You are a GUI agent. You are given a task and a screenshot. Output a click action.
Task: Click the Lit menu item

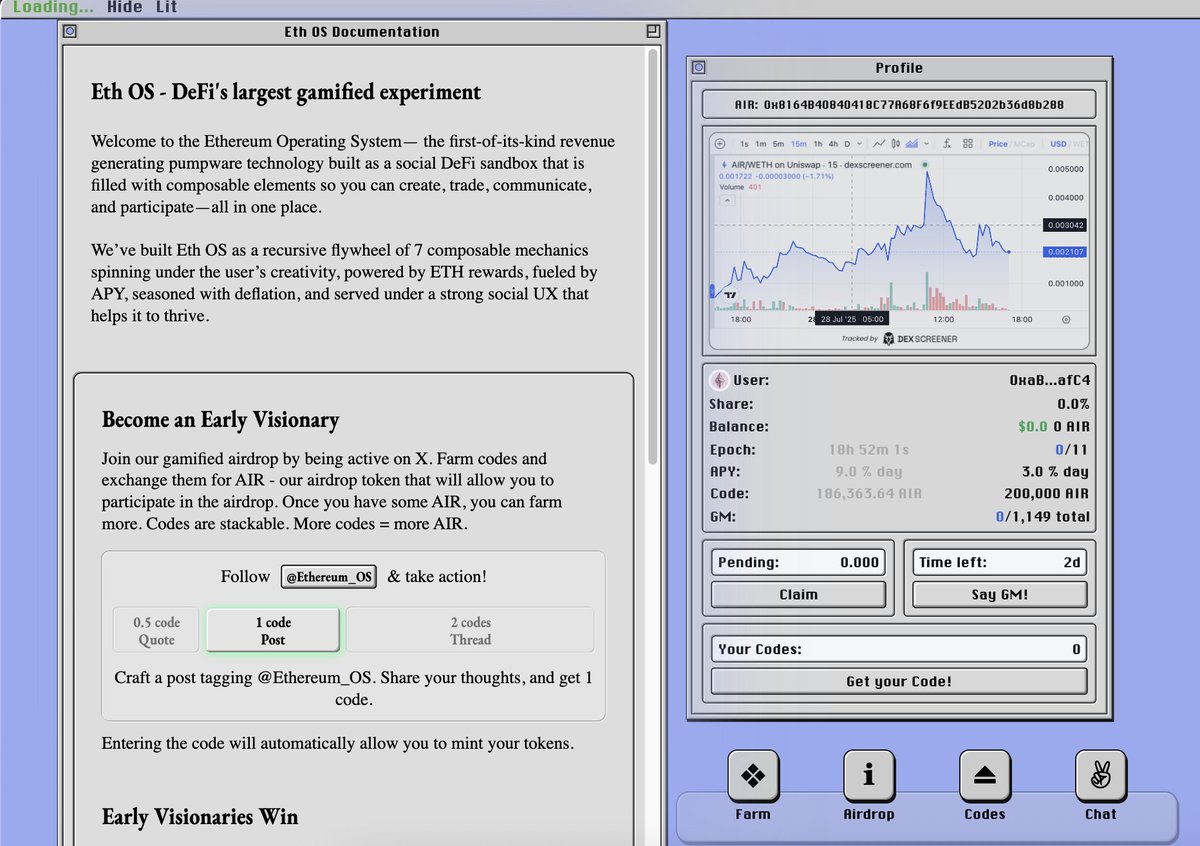[x=166, y=7]
